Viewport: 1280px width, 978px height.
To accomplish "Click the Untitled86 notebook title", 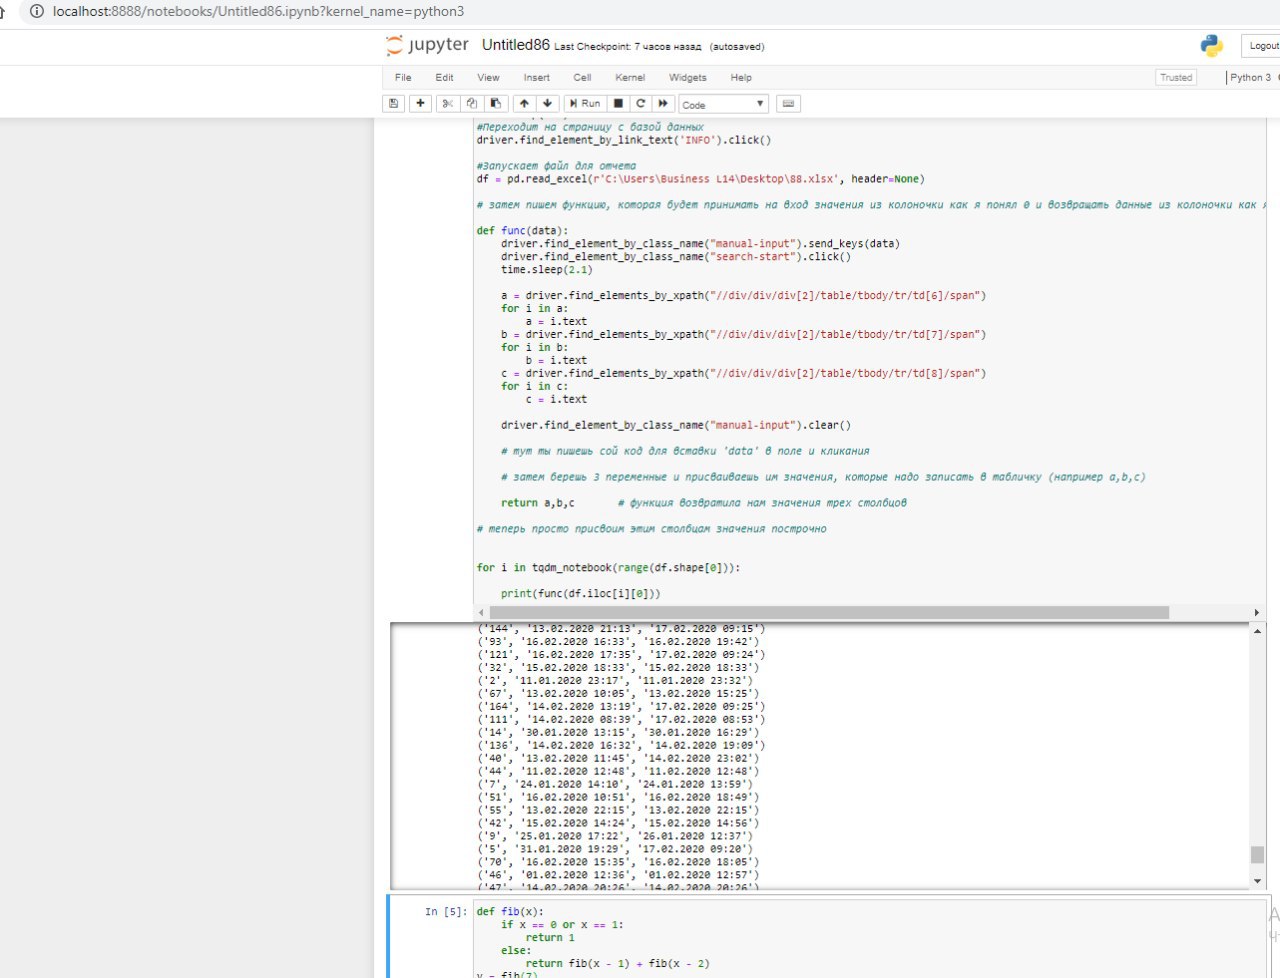I will tap(515, 45).
